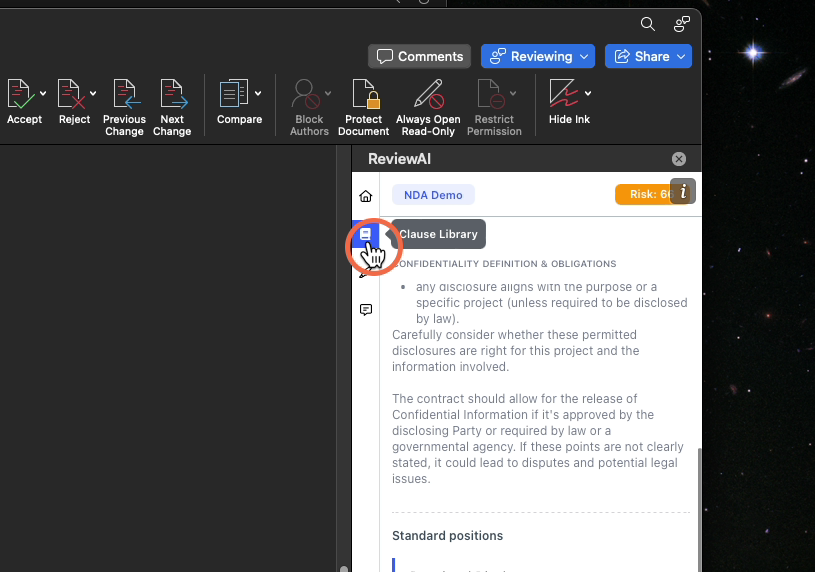815x572 pixels.
Task: Click the ReviewAI panel scrollbar
Action: [x=699, y=510]
